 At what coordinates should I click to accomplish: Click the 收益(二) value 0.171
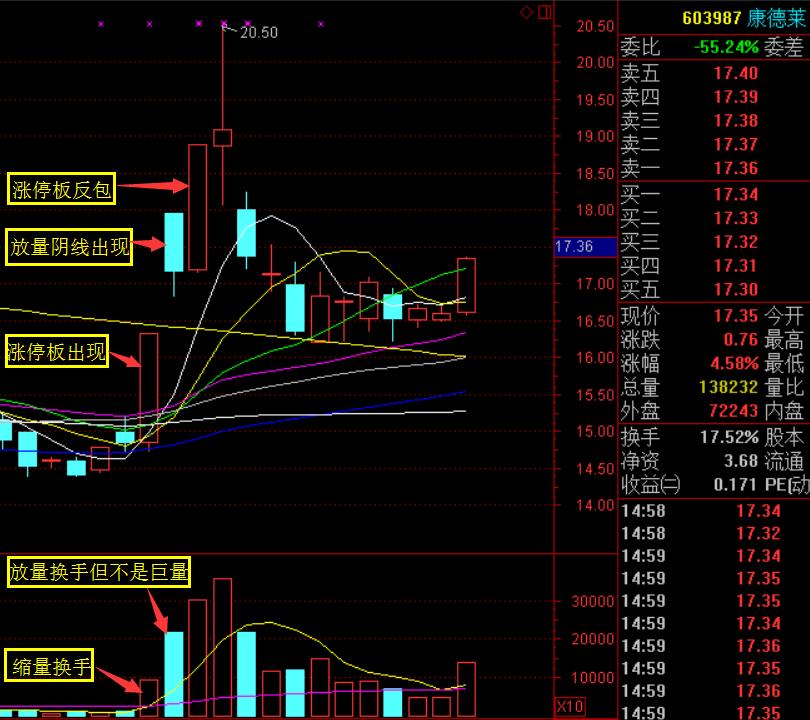pos(736,484)
